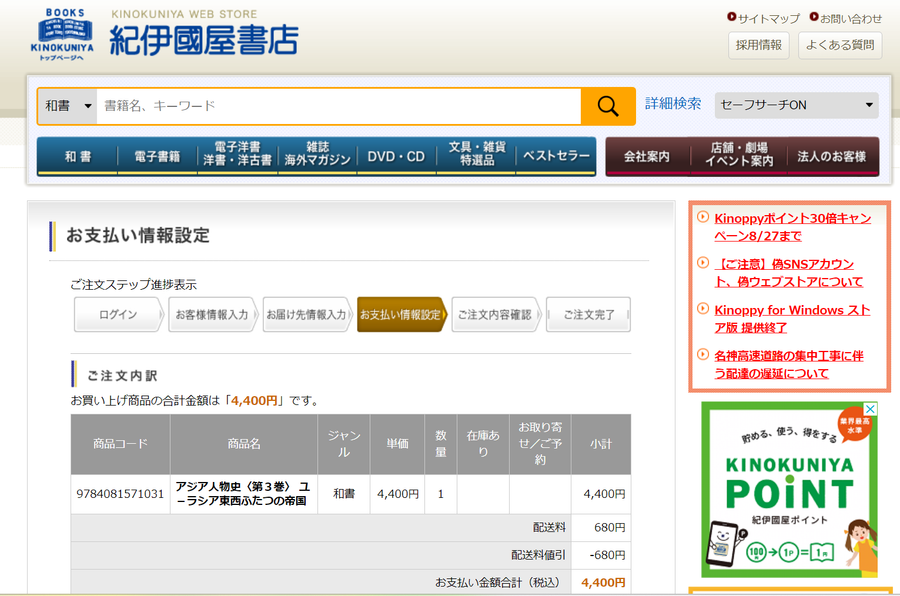This screenshot has width=900, height=596.
Task: Click the よくある質問 button
Action: 840,45
